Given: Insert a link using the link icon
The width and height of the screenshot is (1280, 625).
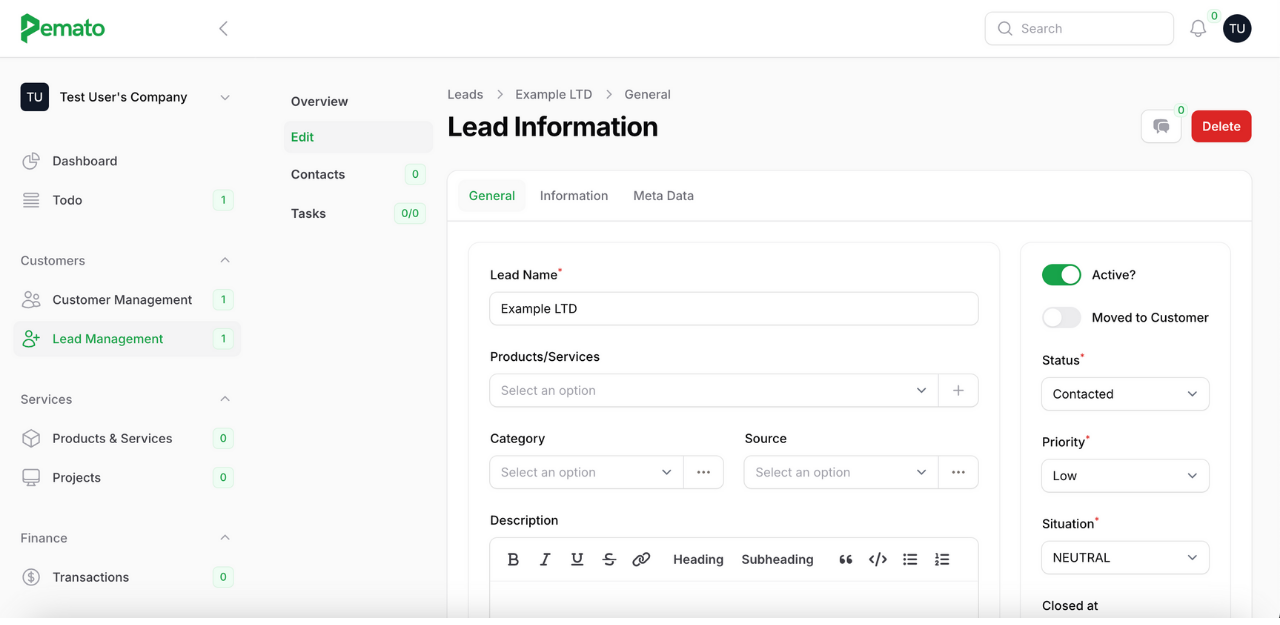Looking at the screenshot, I should click(641, 559).
